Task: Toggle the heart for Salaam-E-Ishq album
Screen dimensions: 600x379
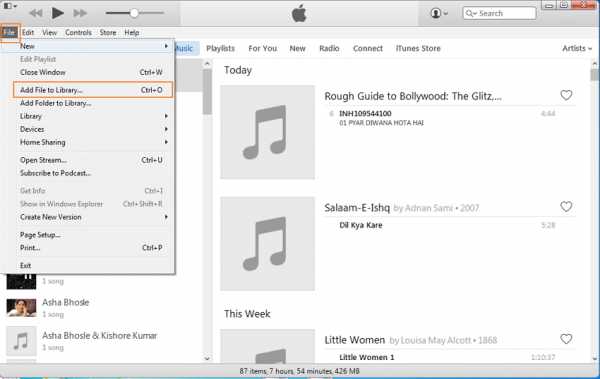Action: (x=566, y=207)
